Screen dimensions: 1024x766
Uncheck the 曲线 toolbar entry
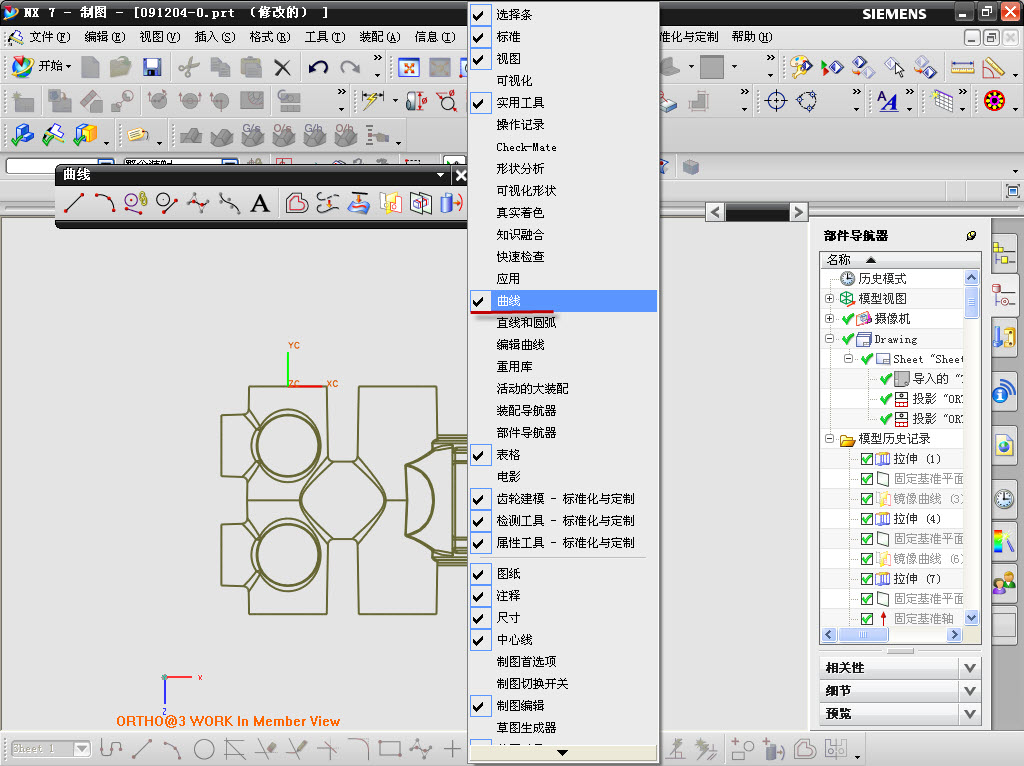coord(563,301)
